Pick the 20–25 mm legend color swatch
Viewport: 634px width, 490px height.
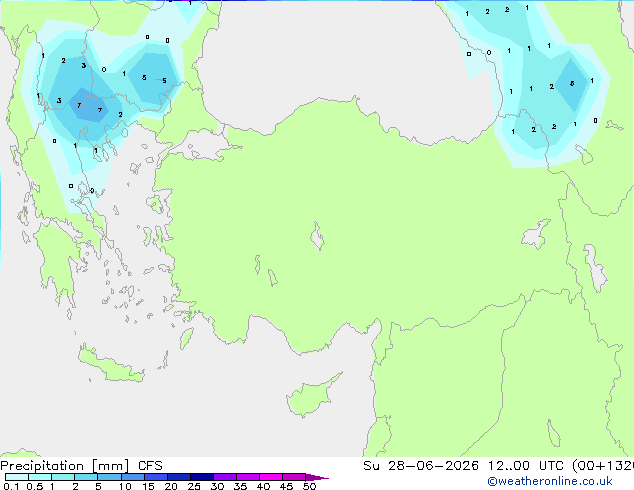[178, 477]
